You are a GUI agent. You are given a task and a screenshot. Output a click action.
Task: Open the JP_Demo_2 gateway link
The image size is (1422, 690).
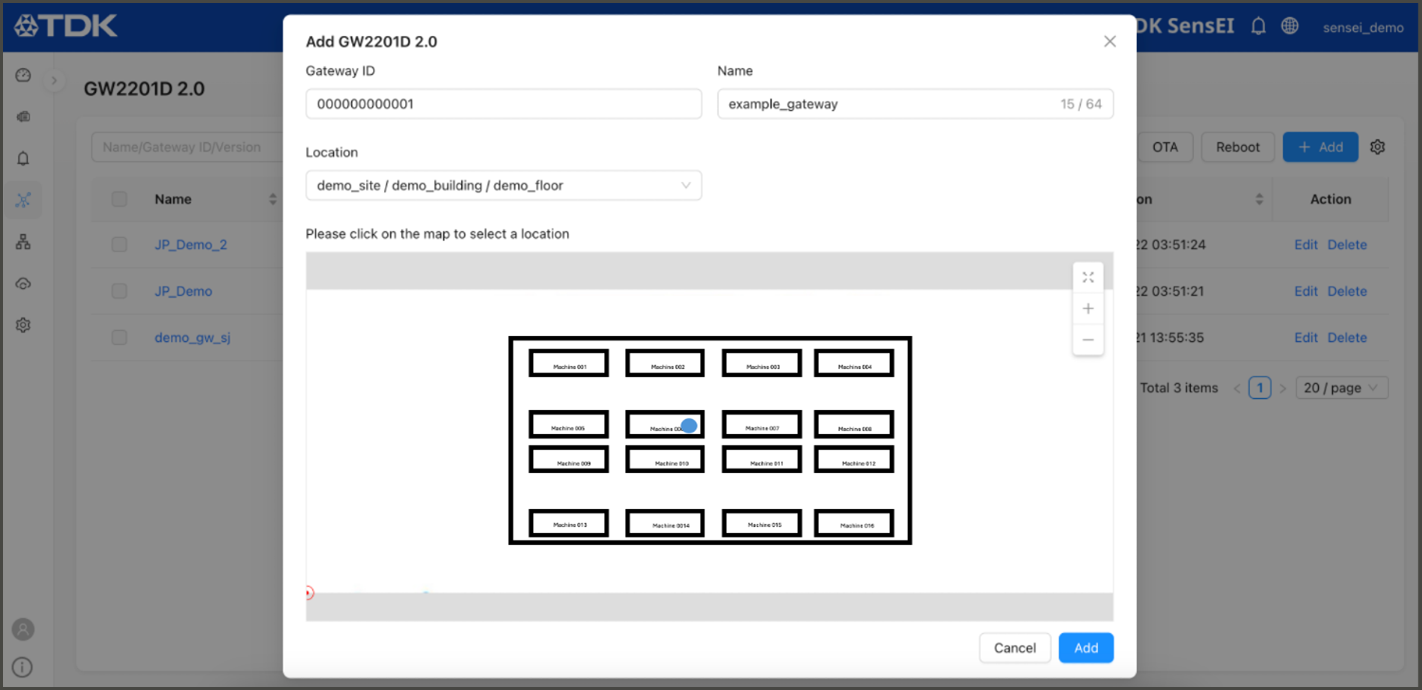[x=191, y=244]
